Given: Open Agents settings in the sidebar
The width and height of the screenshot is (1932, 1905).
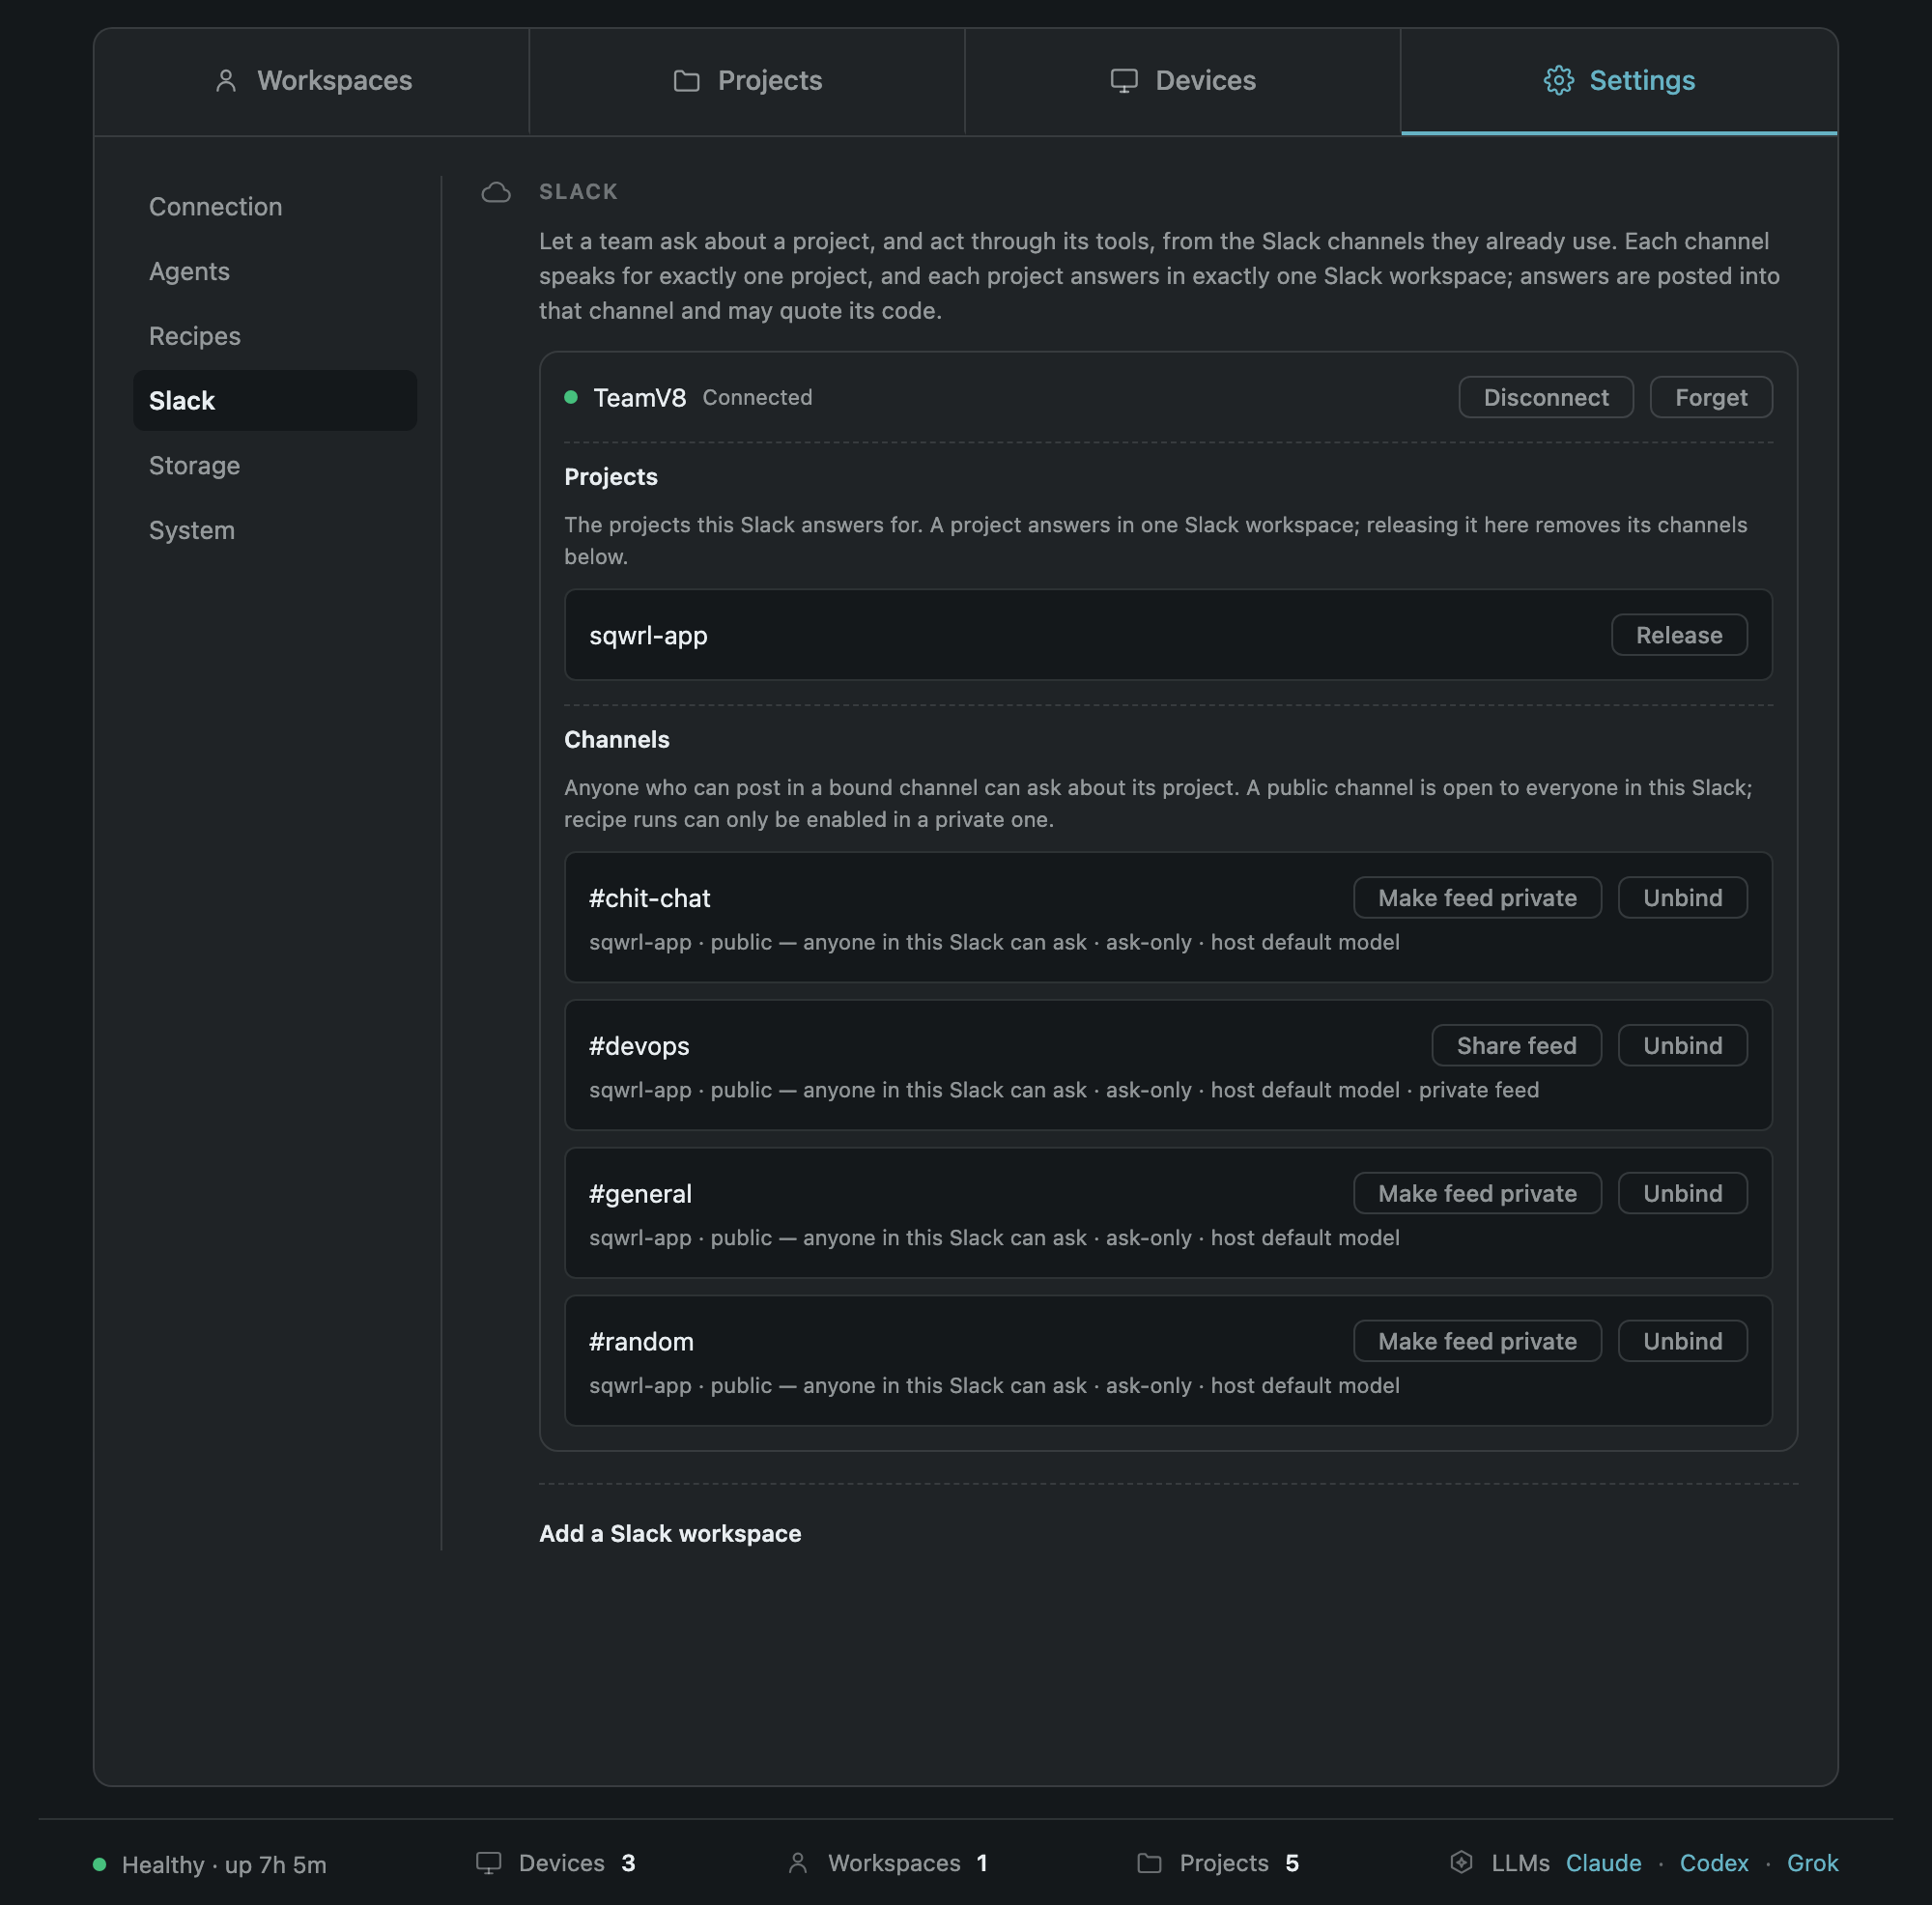Looking at the screenshot, I should [275, 272].
